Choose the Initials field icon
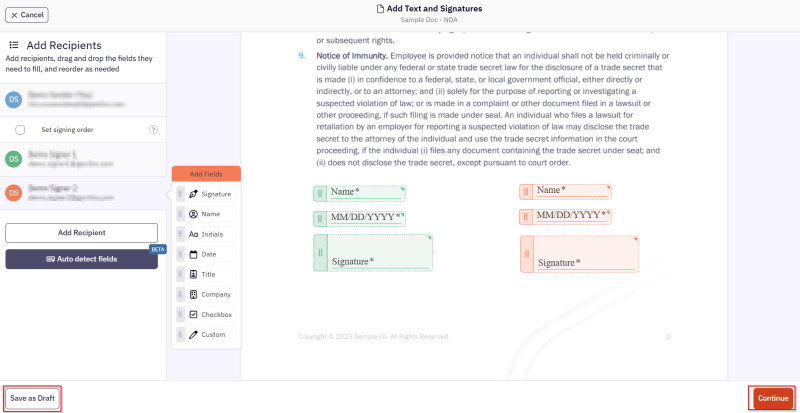Viewport: 800px width, 413px height. (x=194, y=234)
